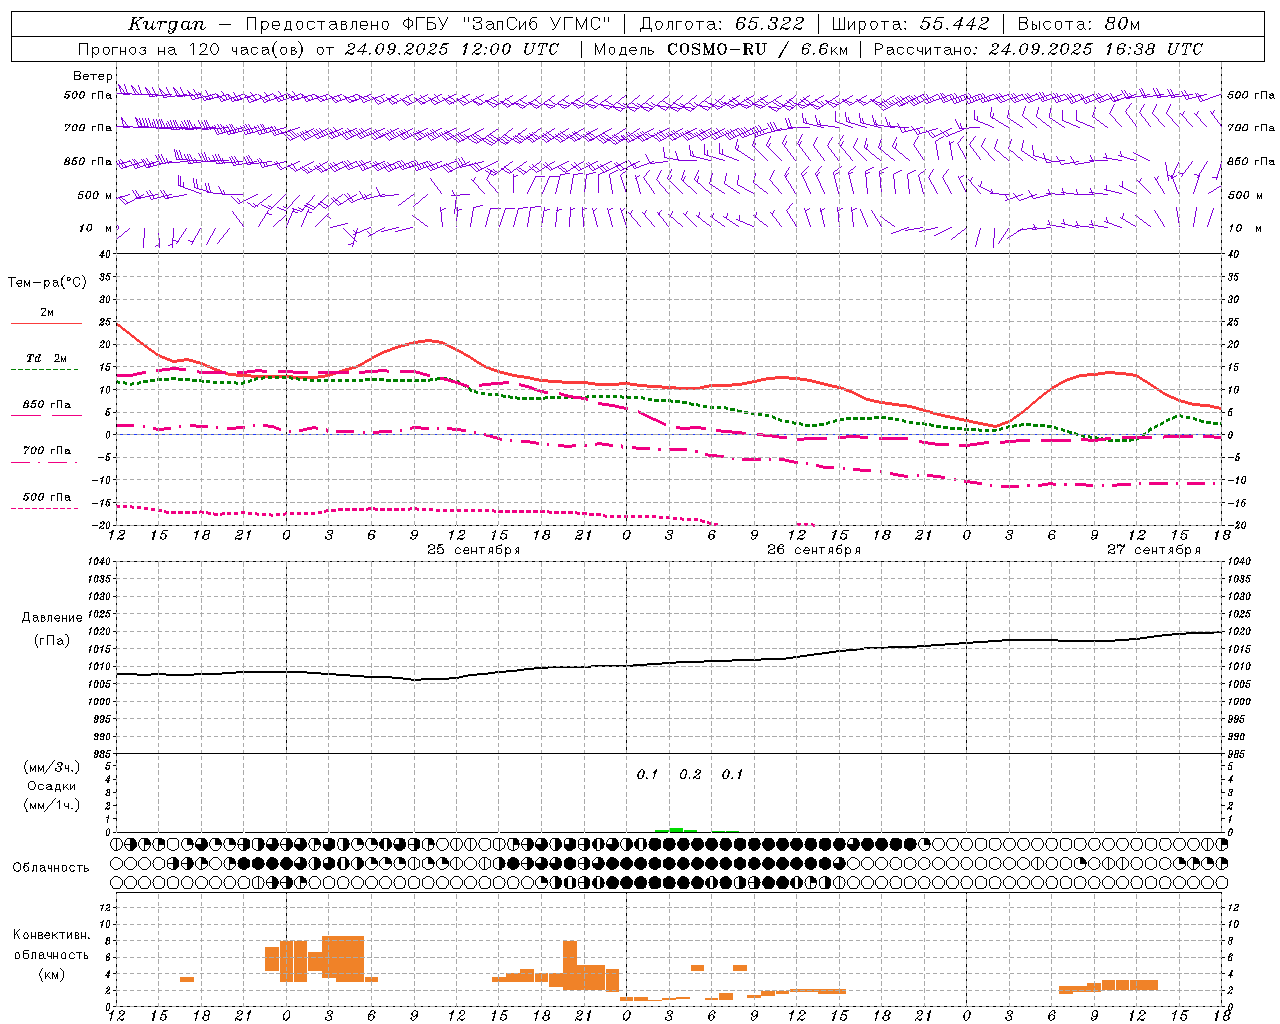Click forecast start time "24.09.2025 12:00 UTC"

[451, 49]
